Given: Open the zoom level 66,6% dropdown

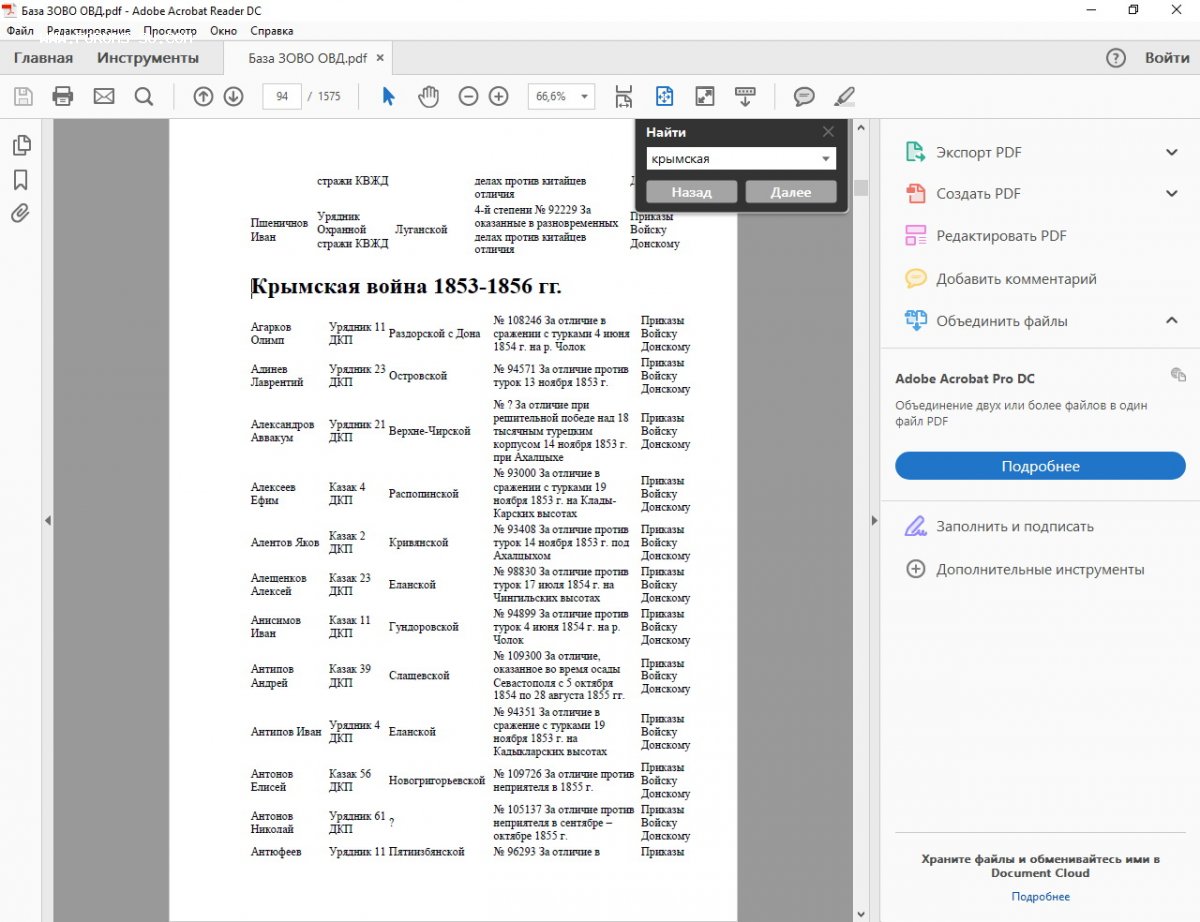Looking at the screenshot, I should coord(584,97).
